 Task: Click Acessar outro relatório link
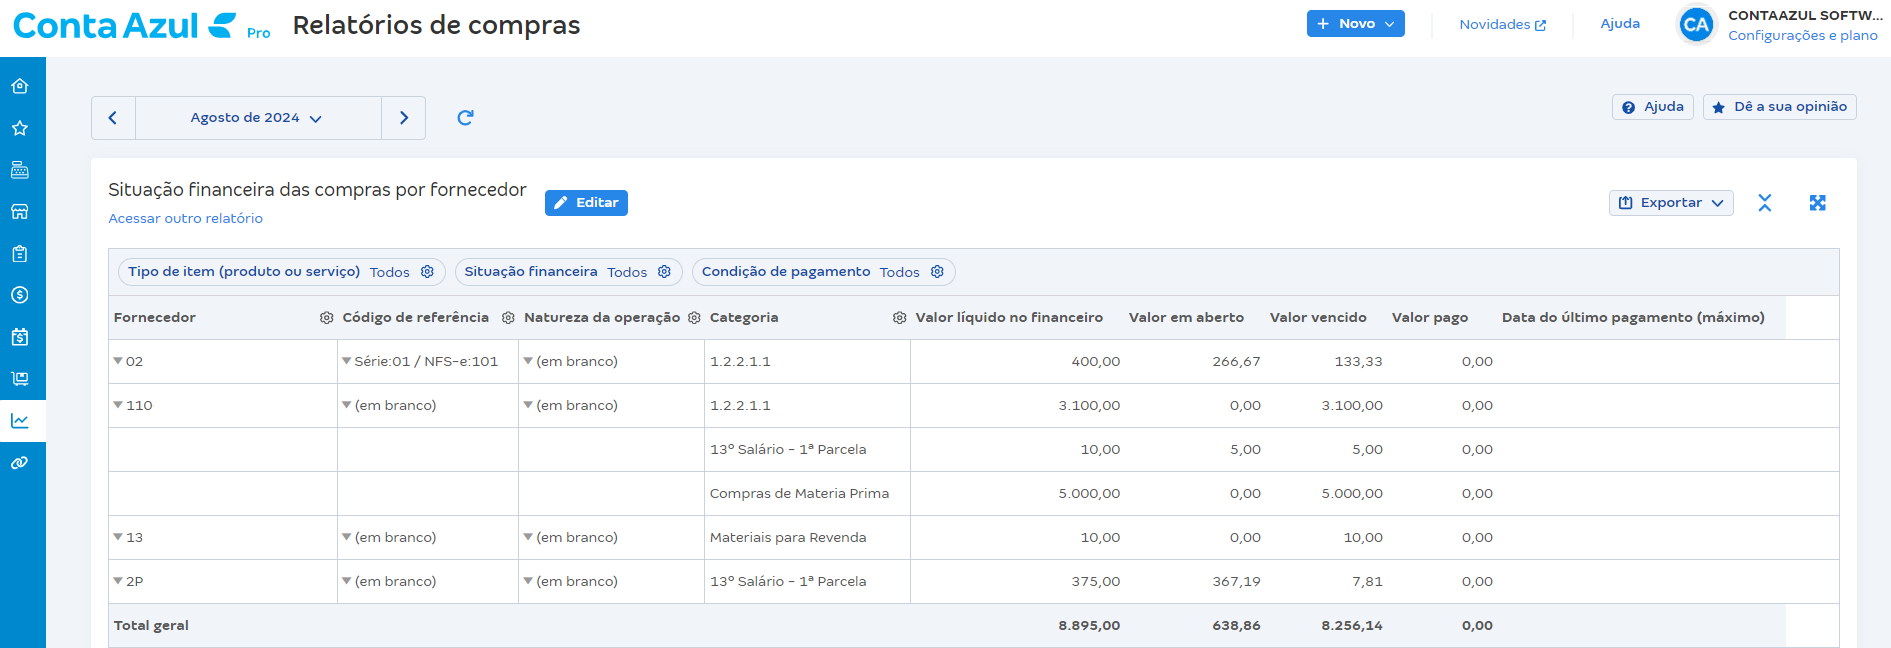185,219
